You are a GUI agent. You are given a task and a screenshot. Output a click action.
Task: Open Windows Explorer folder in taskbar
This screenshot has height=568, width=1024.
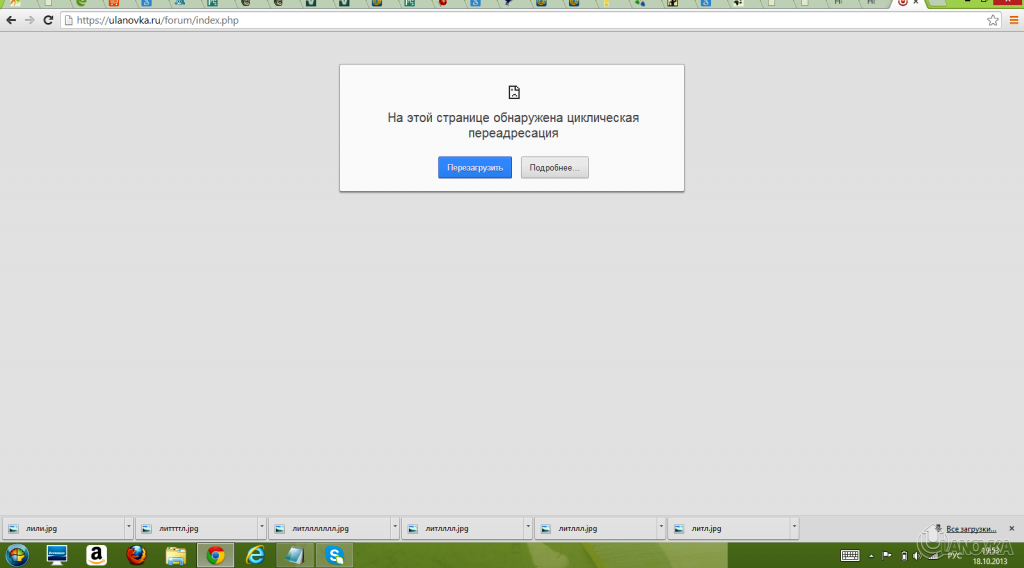tap(176, 555)
